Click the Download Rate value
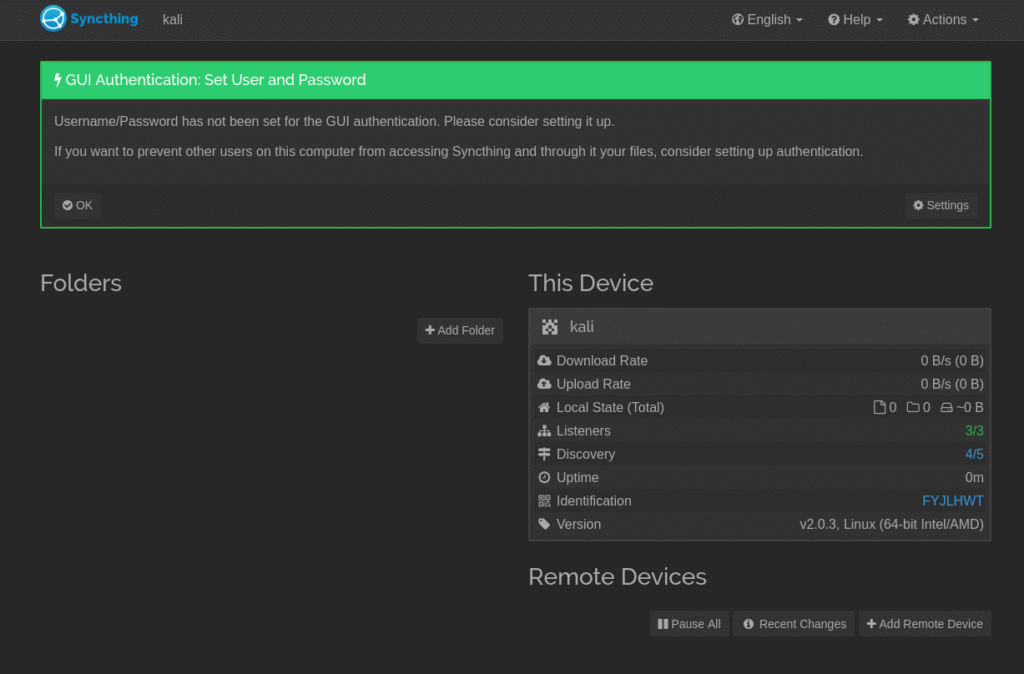The height and width of the screenshot is (674, 1024). point(952,361)
